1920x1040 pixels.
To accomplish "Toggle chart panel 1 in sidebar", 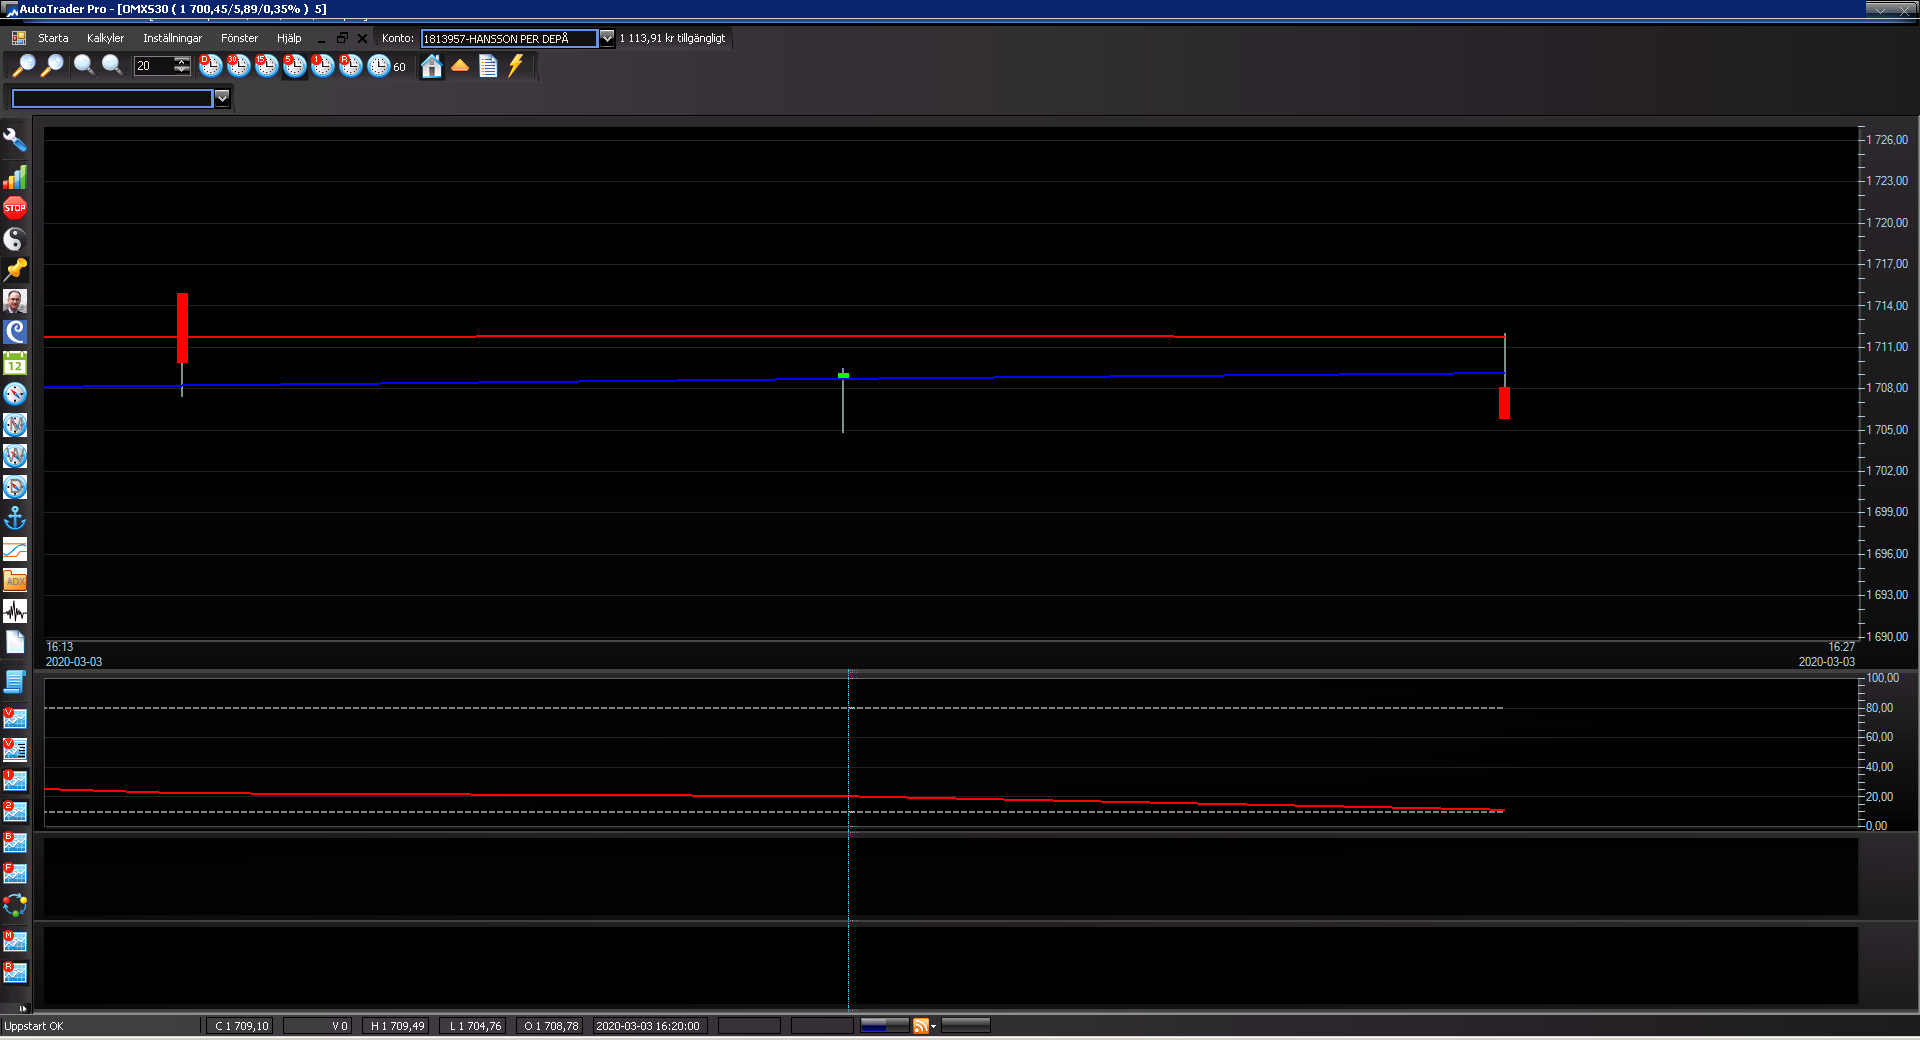I will (15, 780).
